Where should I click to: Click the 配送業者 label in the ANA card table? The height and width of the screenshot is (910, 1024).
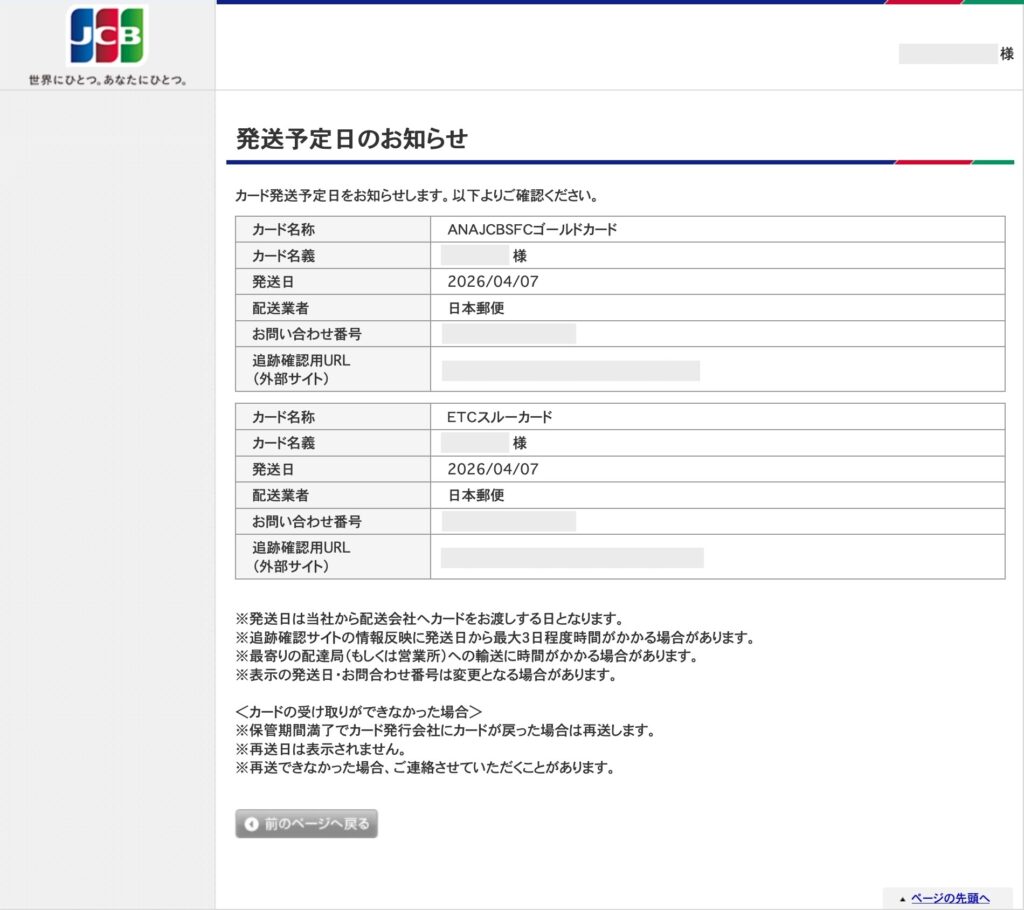click(x=280, y=308)
